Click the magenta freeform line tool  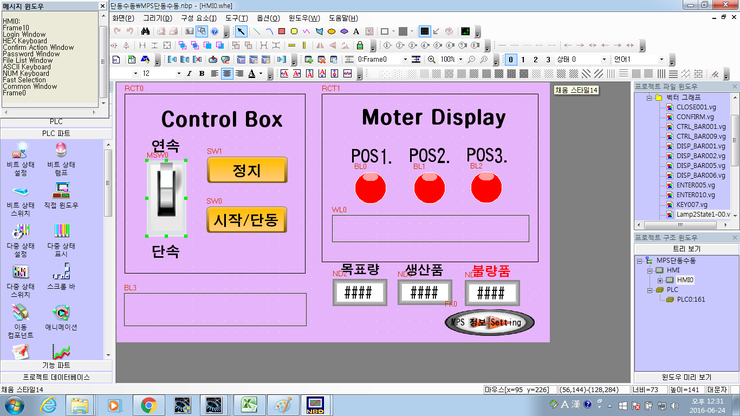tap(306, 32)
